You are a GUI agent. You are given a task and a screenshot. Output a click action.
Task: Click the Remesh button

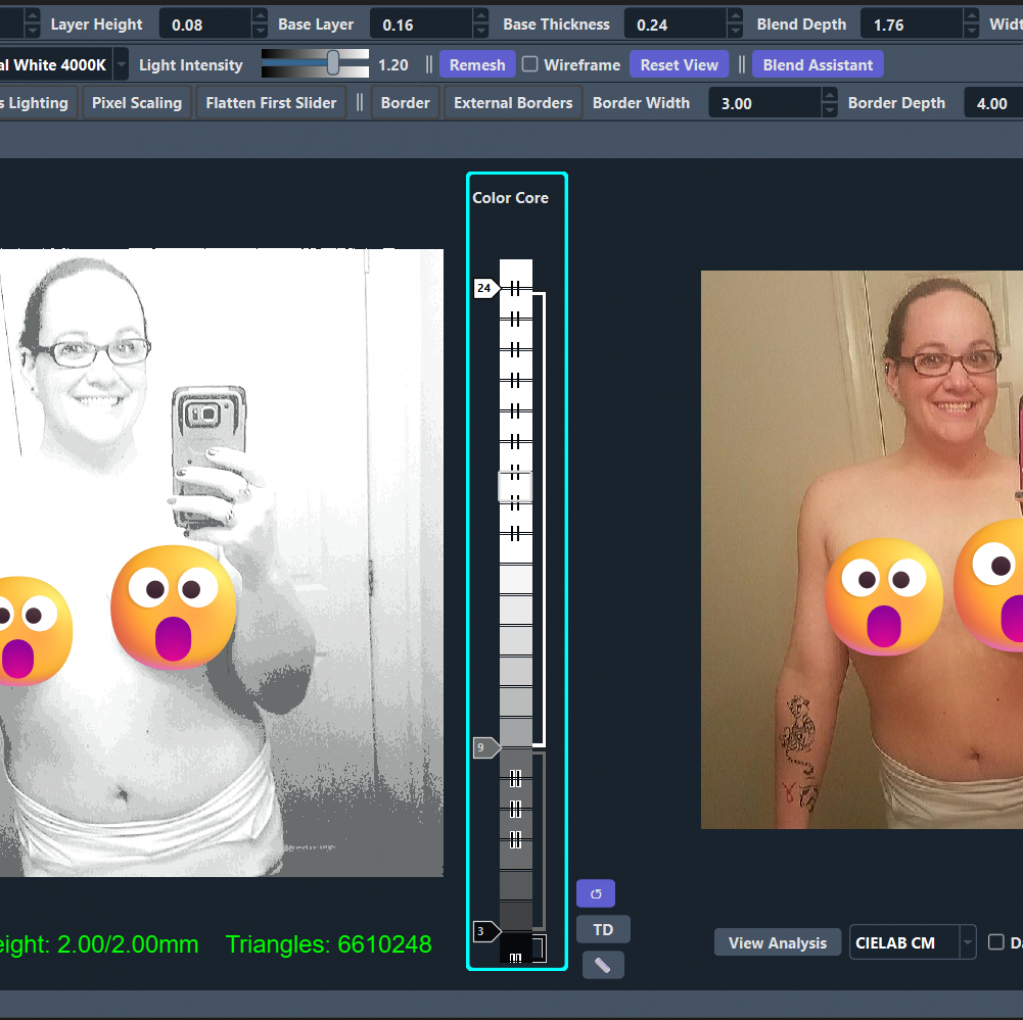coord(477,64)
